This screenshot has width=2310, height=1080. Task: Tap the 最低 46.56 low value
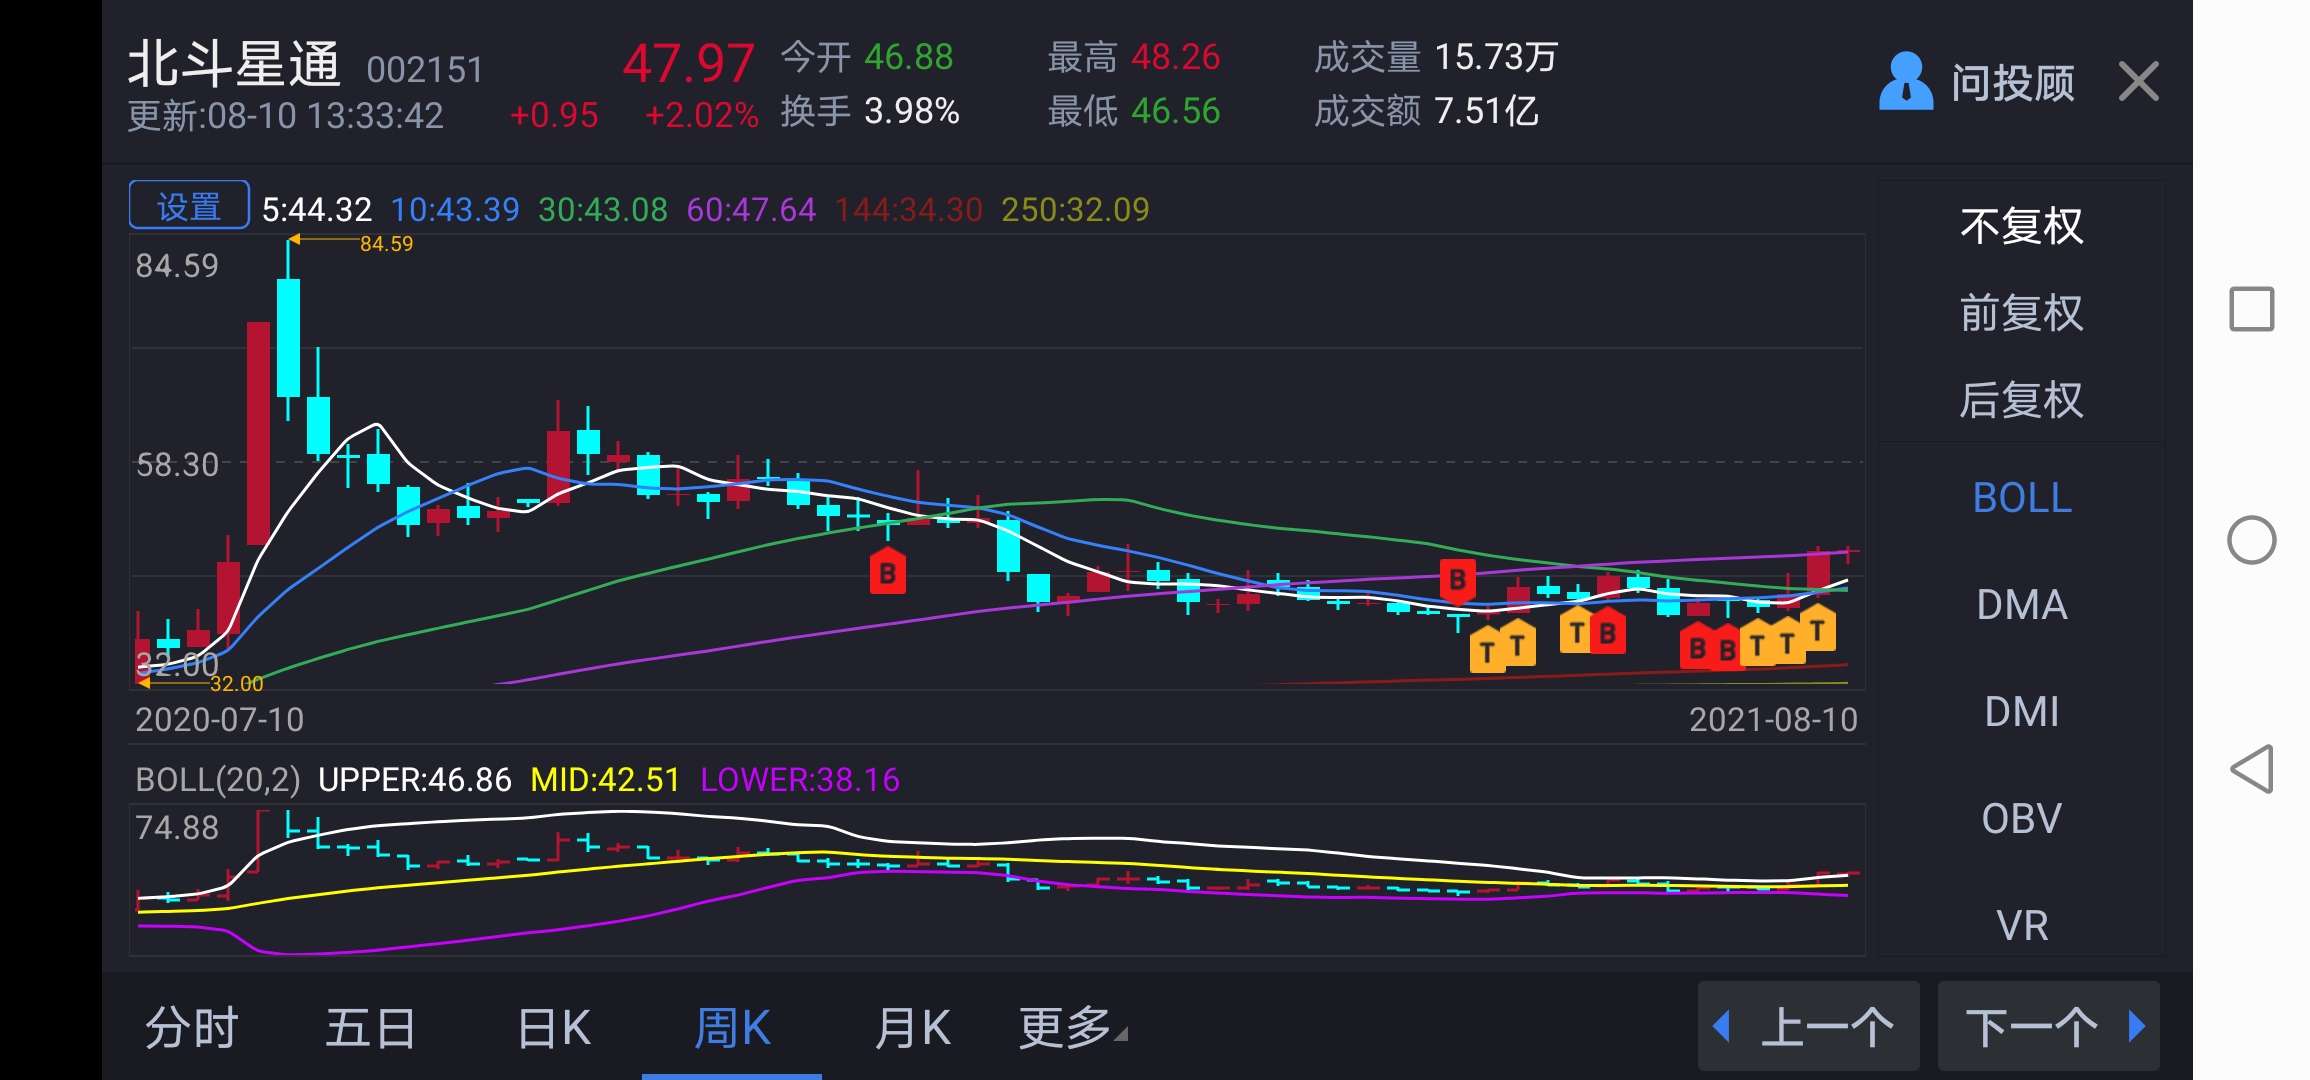(x=1134, y=111)
